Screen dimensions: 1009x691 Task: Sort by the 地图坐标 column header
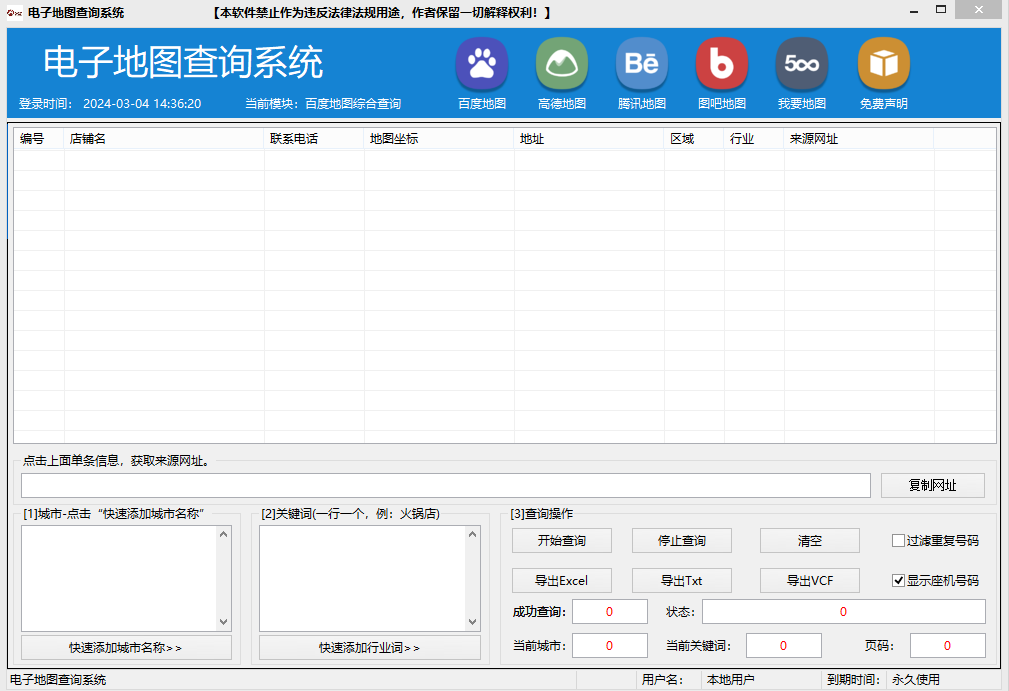click(x=439, y=138)
